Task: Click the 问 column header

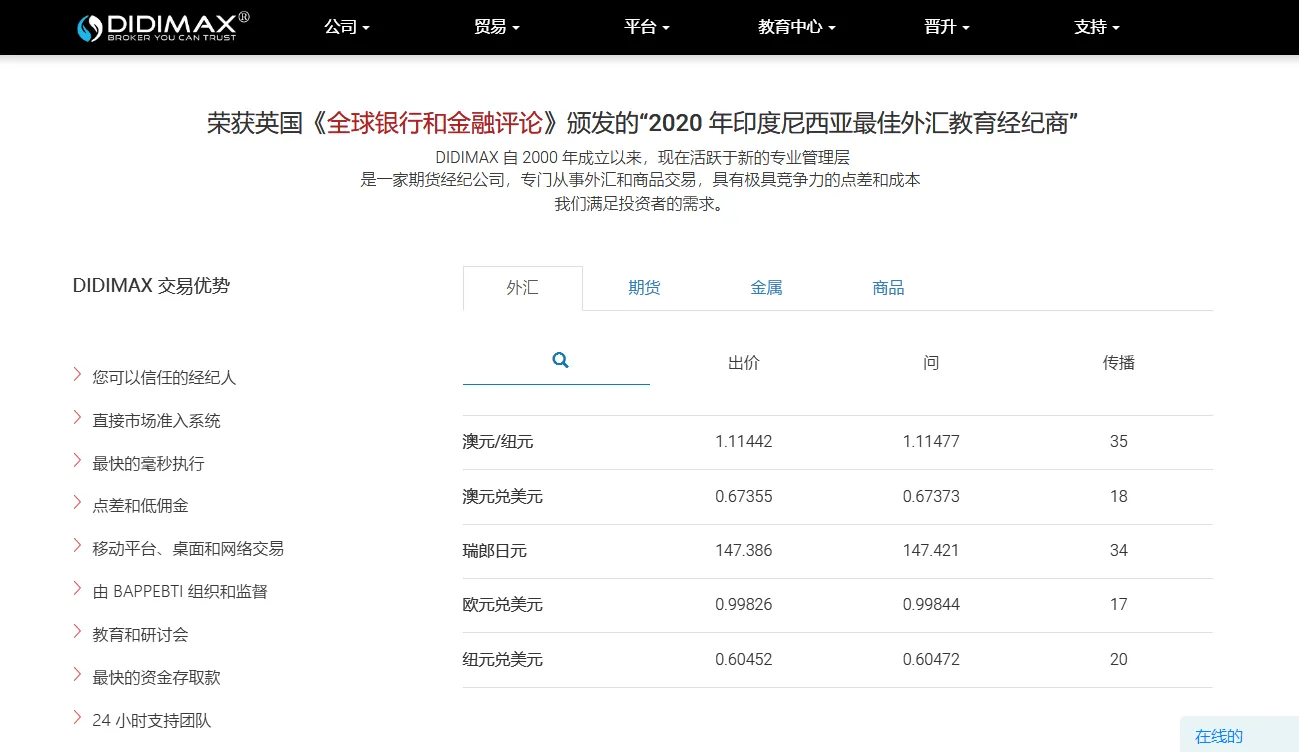Action: 931,363
